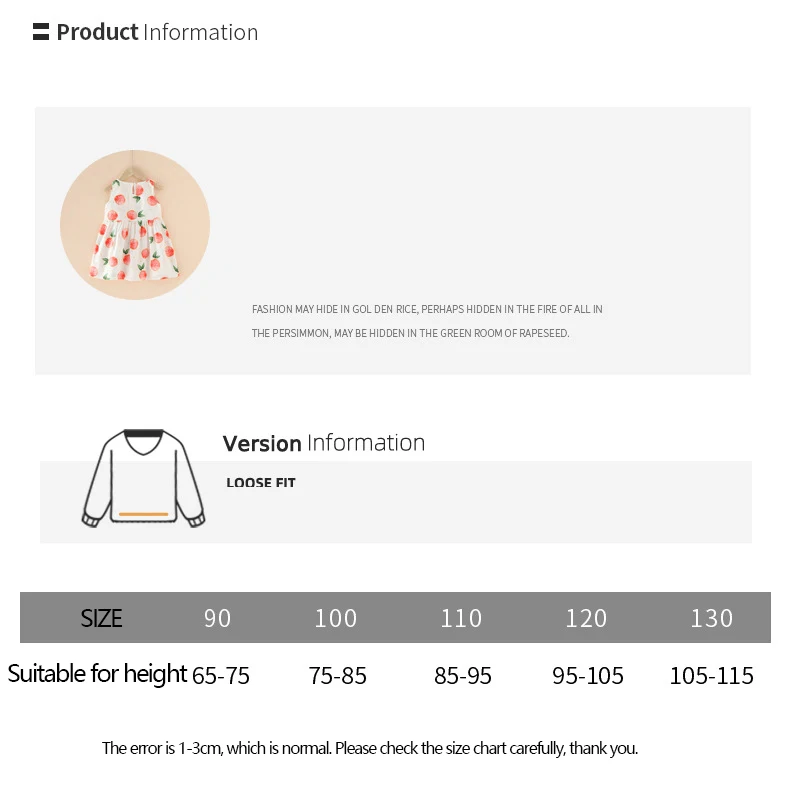Click the Suitable for height label
790x798 pixels.
click(x=97, y=674)
